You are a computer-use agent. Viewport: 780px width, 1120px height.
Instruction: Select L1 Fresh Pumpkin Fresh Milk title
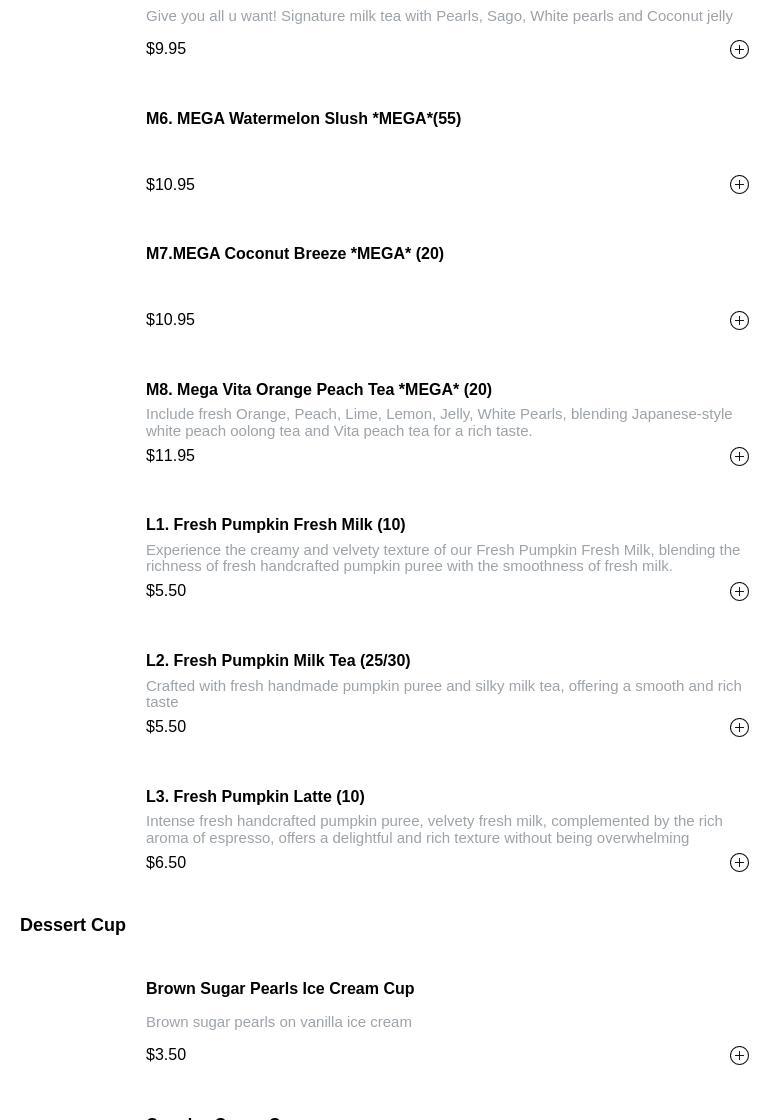[x=275, y=525]
